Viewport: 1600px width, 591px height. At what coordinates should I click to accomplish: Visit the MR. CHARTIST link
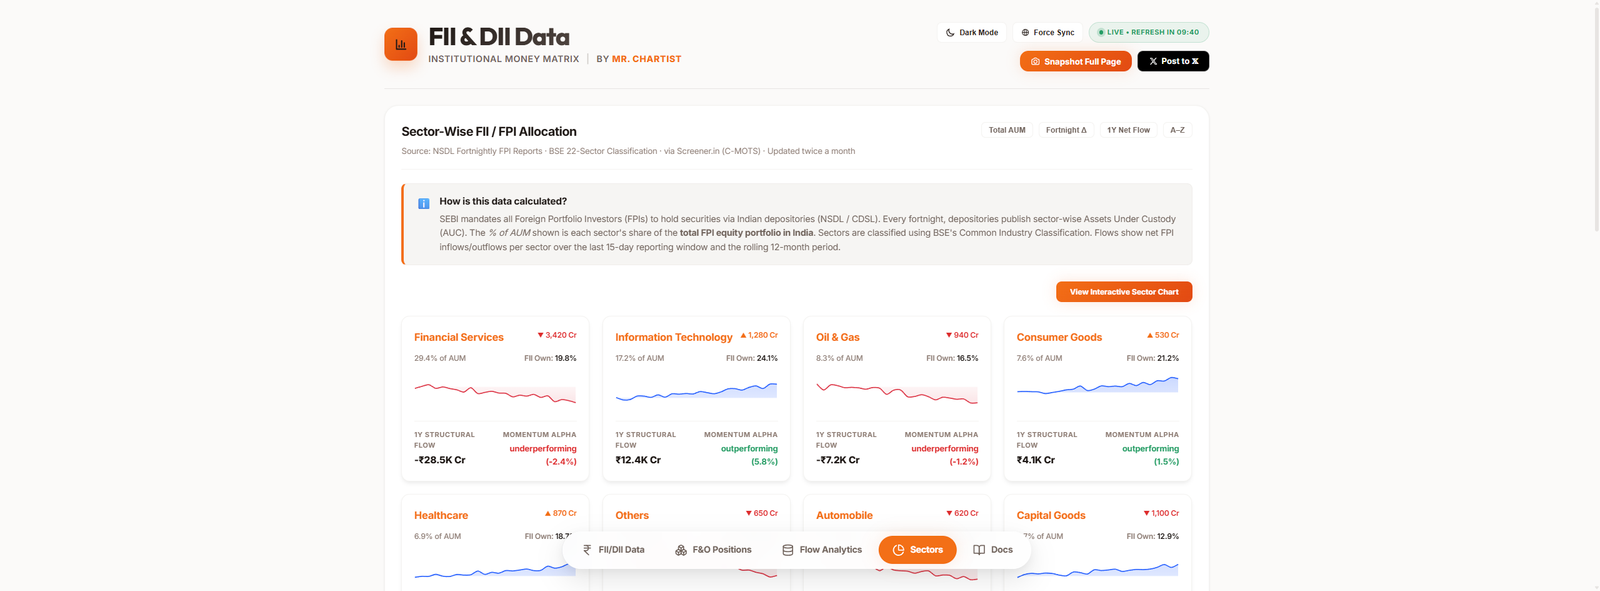[647, 58]
